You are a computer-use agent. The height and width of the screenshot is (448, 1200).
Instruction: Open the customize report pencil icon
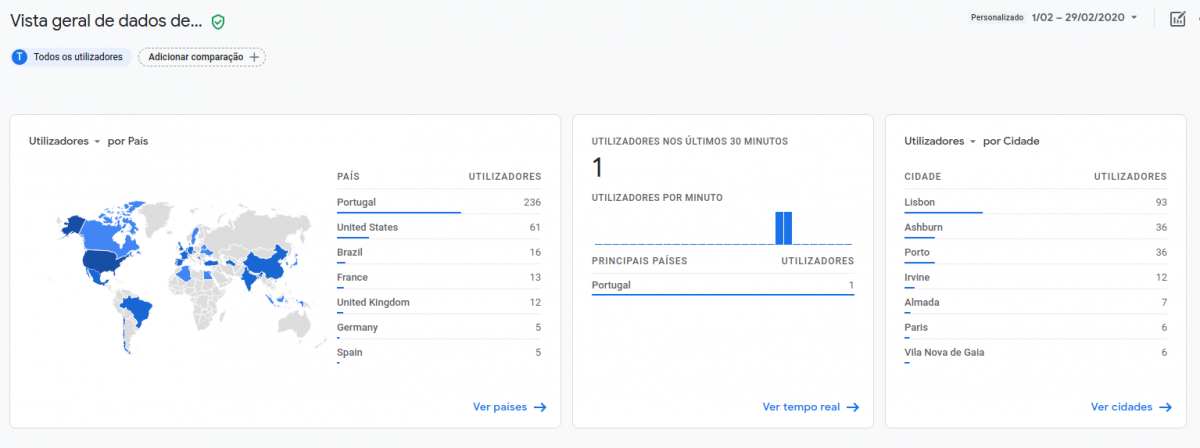(x=1178, y=18)
